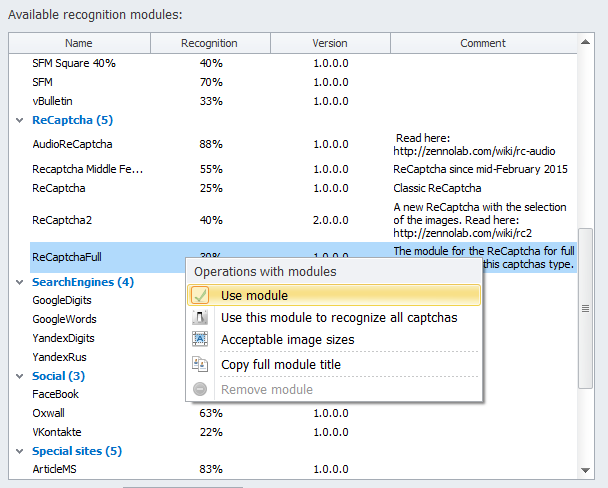Click the Remove module minus icon
Image resolution: width=608 pixels, height=488 pixels.
coord(200,389)
